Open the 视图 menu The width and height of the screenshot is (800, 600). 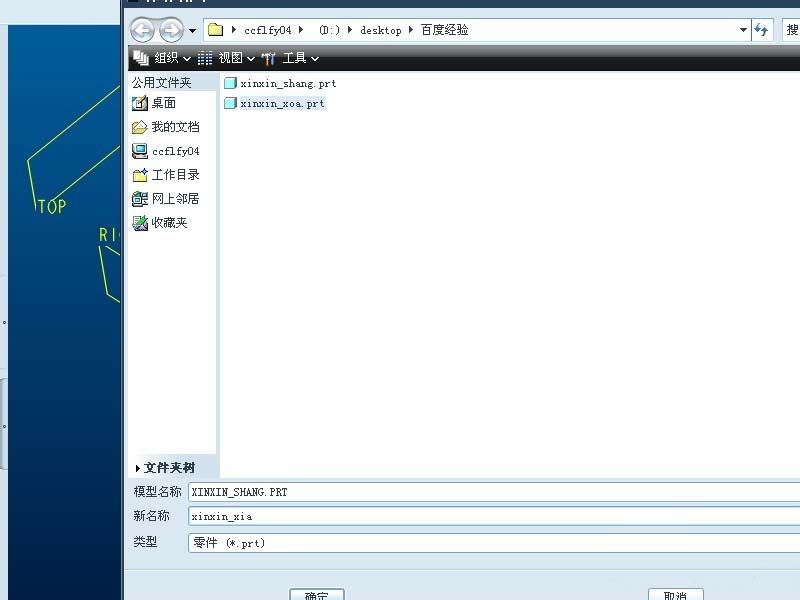pyautogui.click(x=236, y=58)
